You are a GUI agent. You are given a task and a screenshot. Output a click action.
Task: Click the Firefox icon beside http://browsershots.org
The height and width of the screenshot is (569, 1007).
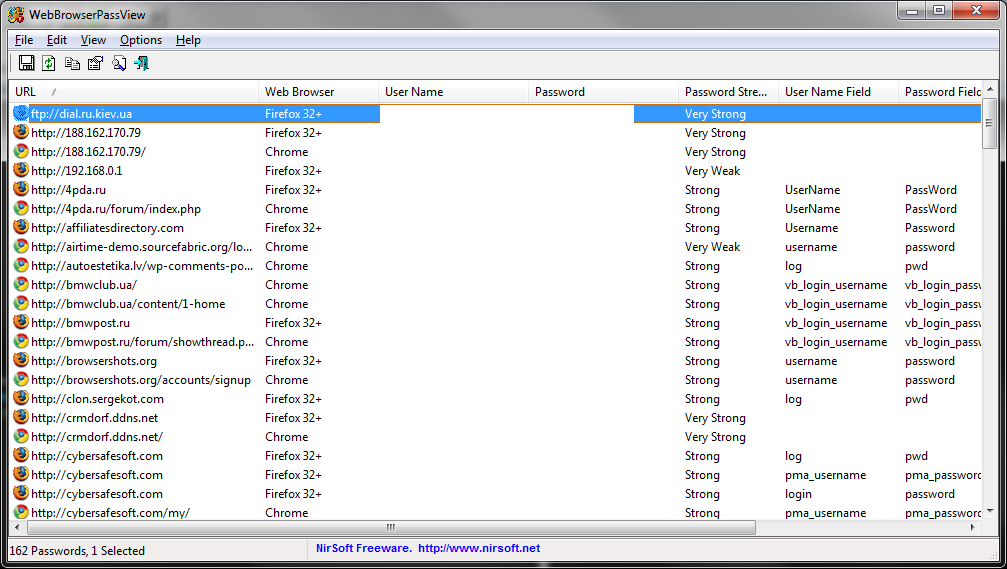[21, 360]
